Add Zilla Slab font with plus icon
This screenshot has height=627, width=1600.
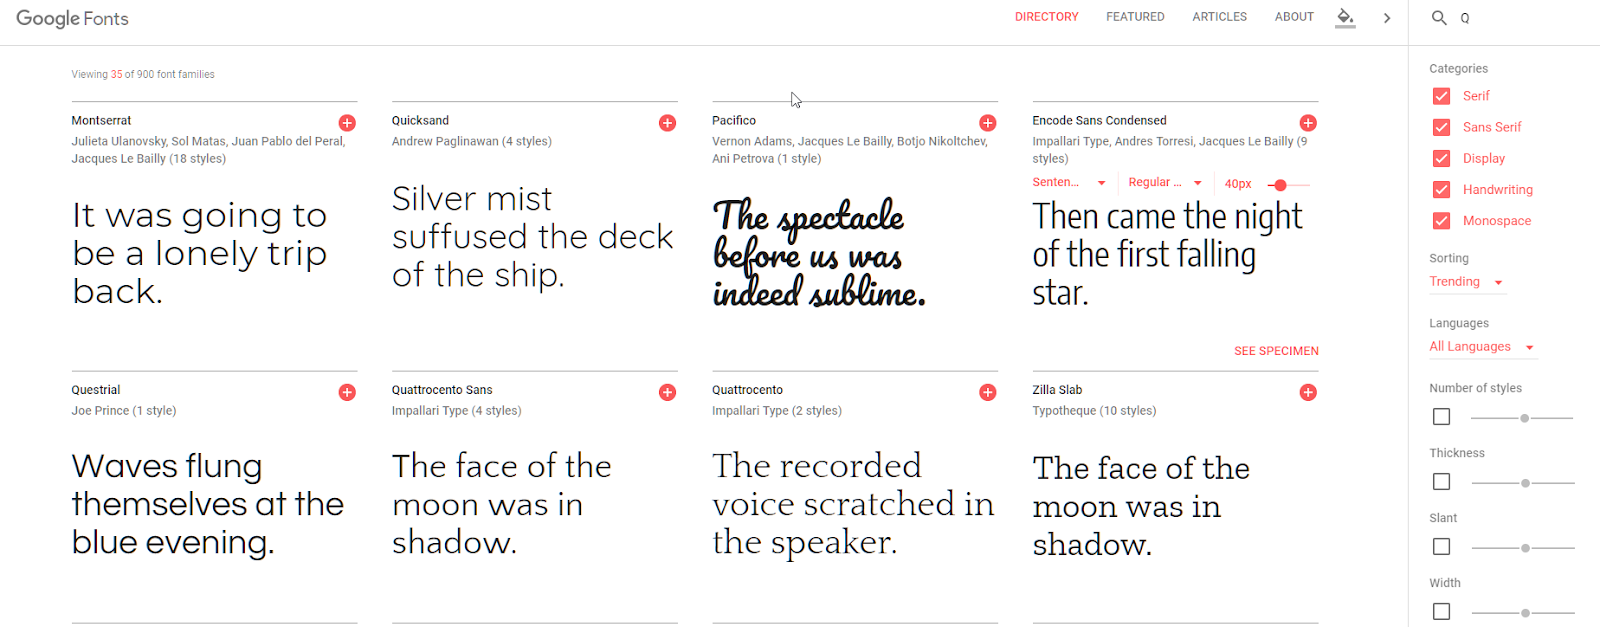[1307, 392]
